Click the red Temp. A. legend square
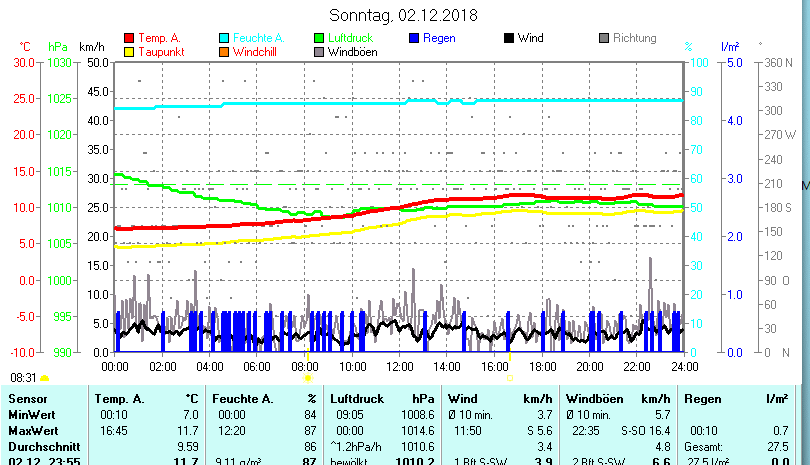The height and width of the screenshot is (465, 810). [128, 39]
